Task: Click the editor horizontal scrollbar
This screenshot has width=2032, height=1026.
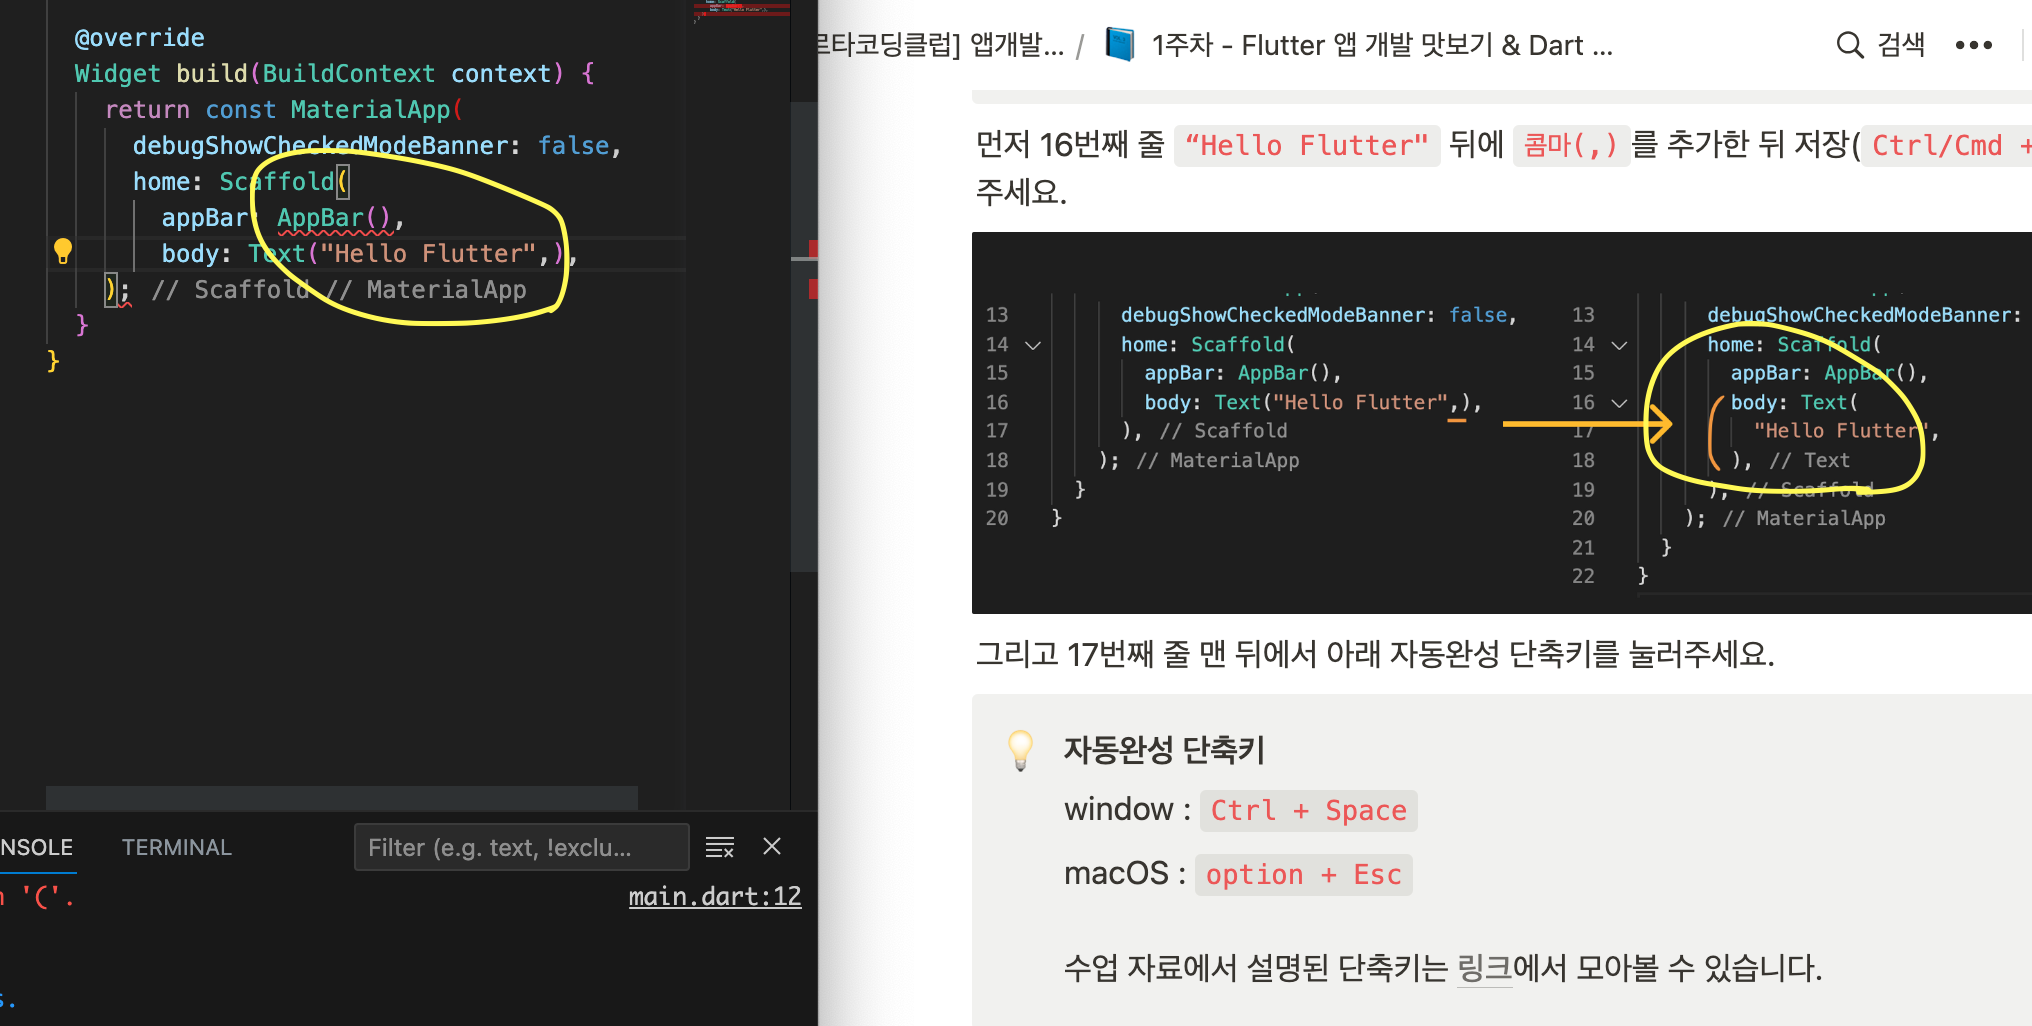Action: click(x=341, y=797)
